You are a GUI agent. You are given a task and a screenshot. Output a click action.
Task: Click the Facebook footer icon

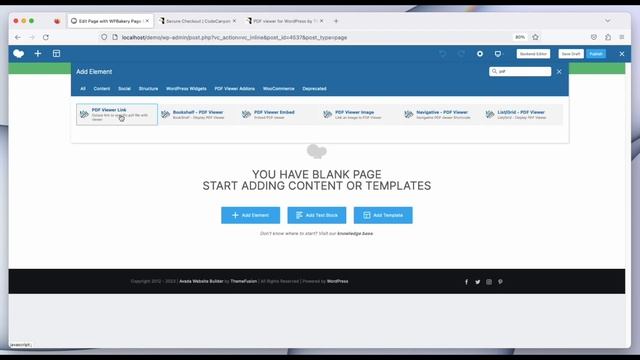tap(467, 282)
